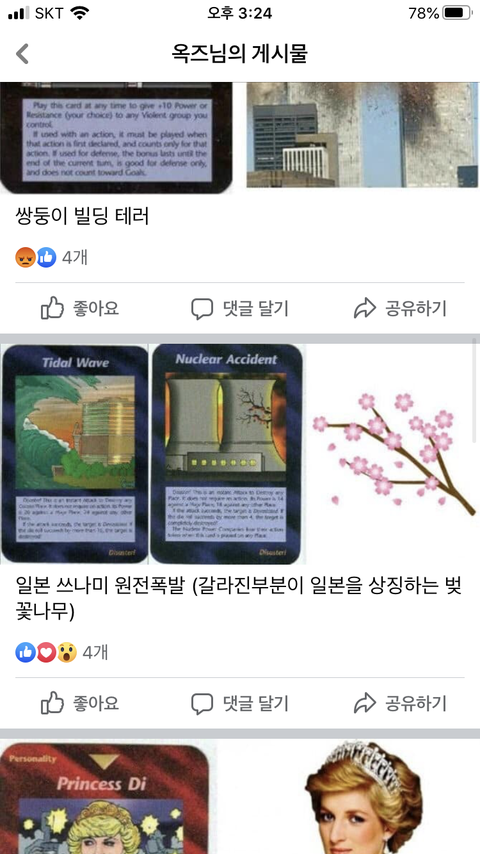Open the 4개 reaction count under towers post
The width and height of the screenshot is (480, 854).
tap(75, 257)
